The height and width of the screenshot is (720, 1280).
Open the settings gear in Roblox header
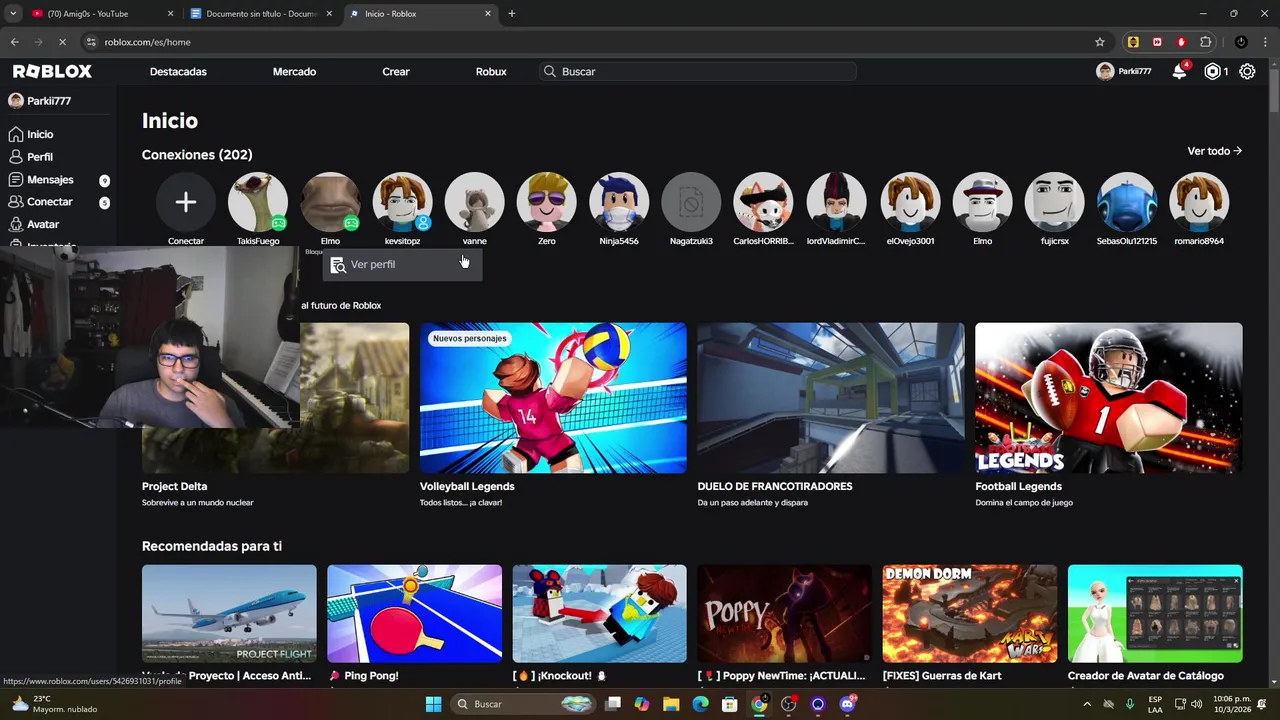[x=1247, y=71]
